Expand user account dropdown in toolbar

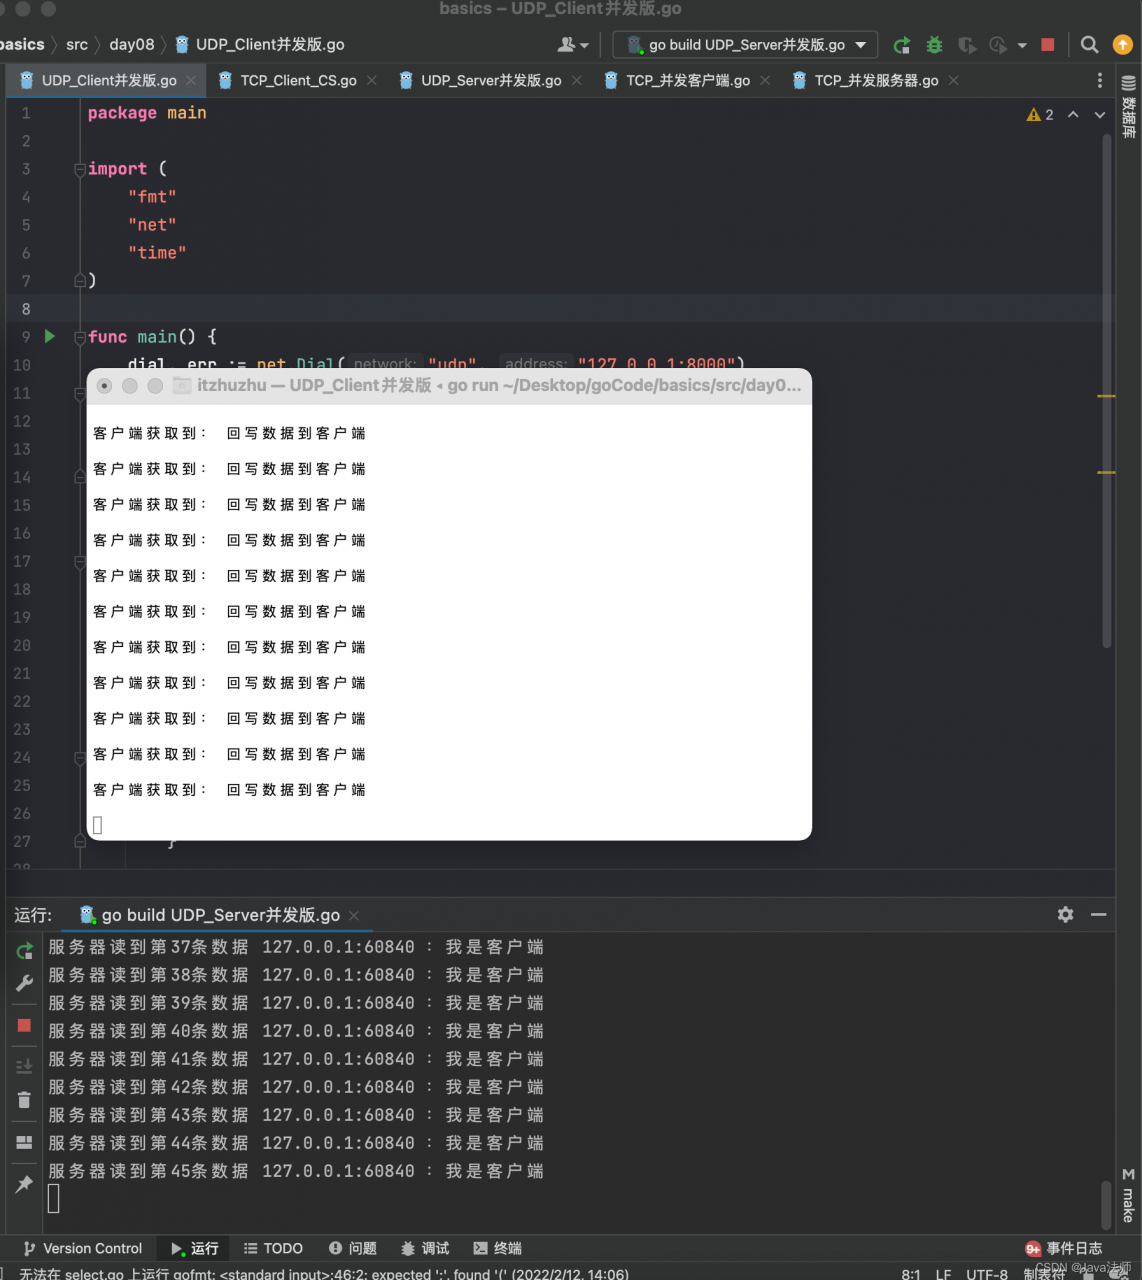pyautogui.click(x=573, y=45)
